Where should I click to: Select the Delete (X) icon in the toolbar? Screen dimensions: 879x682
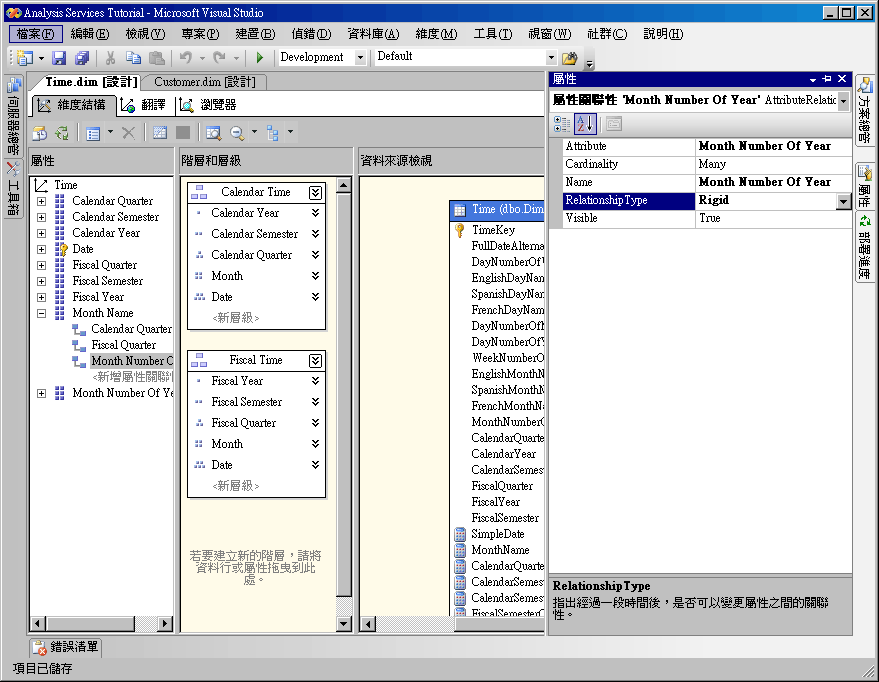pos(127,135)
